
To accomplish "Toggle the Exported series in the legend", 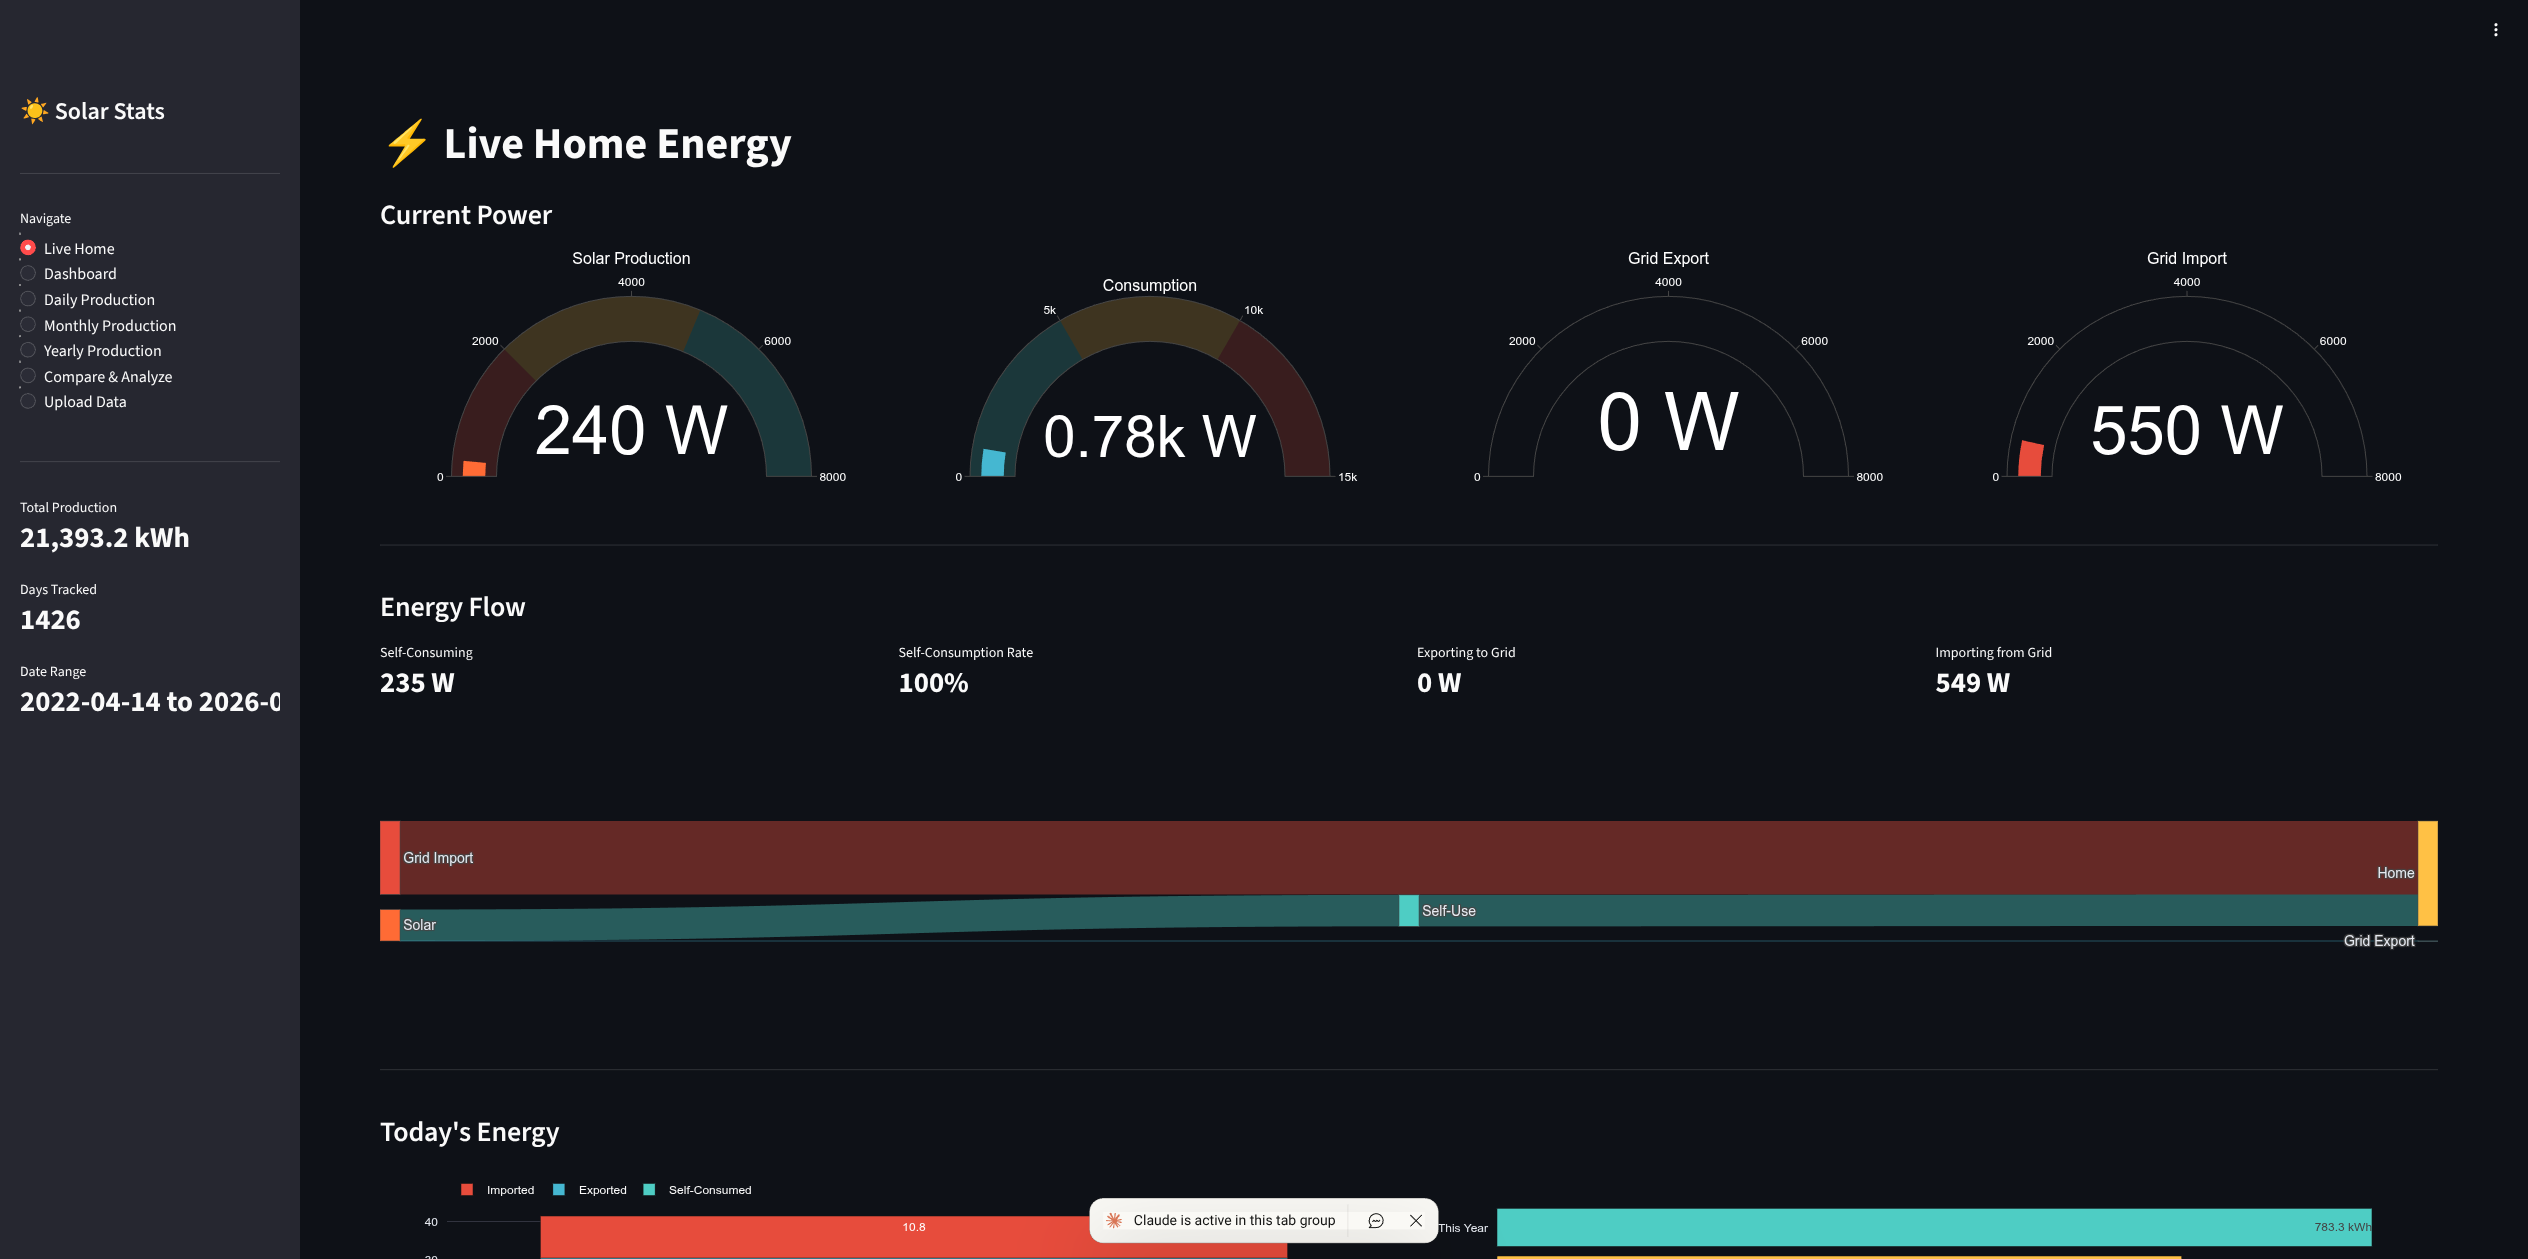I will tap(602, 1190).
